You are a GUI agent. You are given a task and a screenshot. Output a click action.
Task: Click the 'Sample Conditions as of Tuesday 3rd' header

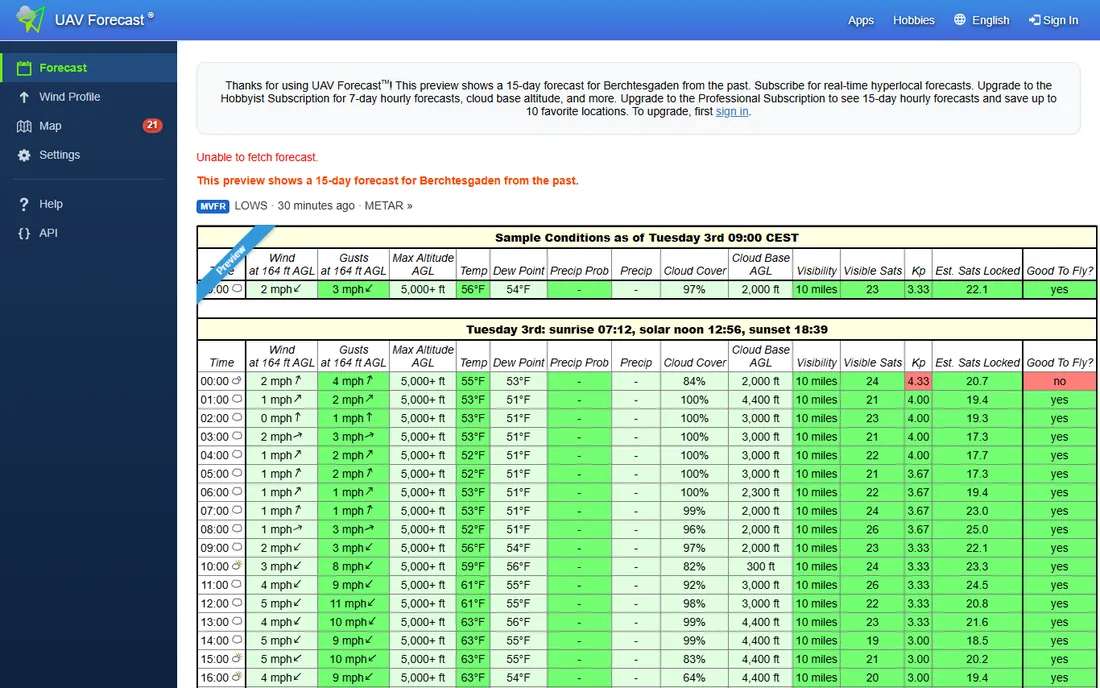click(x=646, y=238)
